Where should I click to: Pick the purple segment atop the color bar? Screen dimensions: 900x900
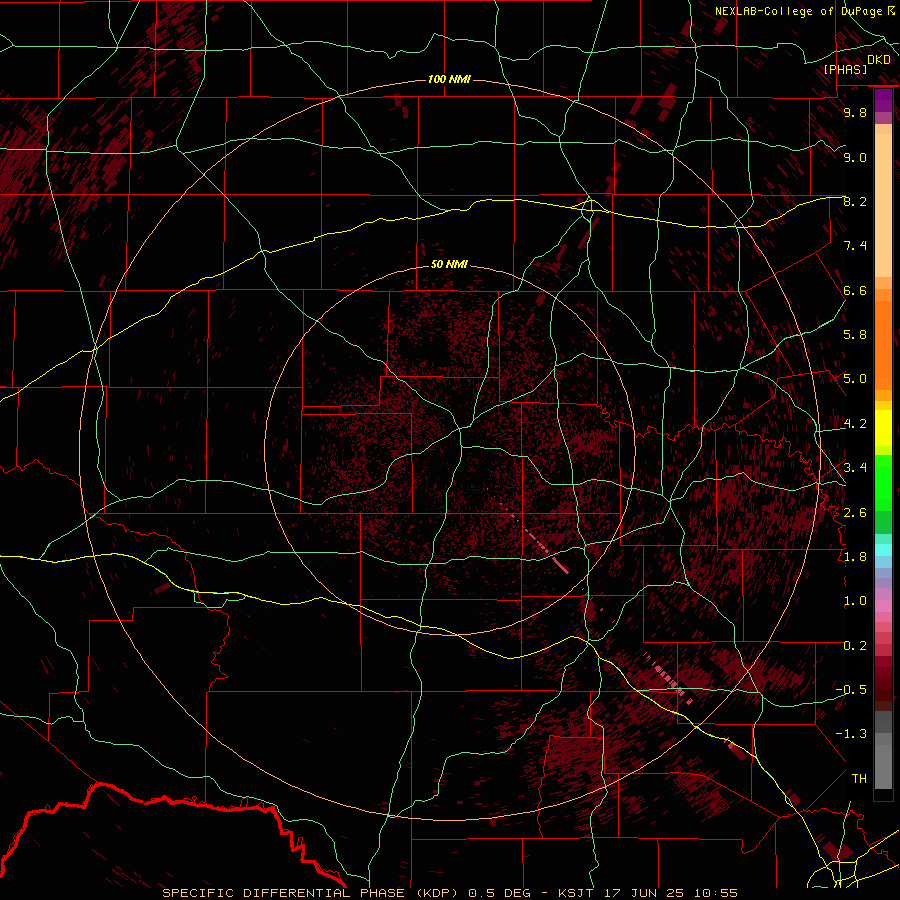click(x=883, y=100)
